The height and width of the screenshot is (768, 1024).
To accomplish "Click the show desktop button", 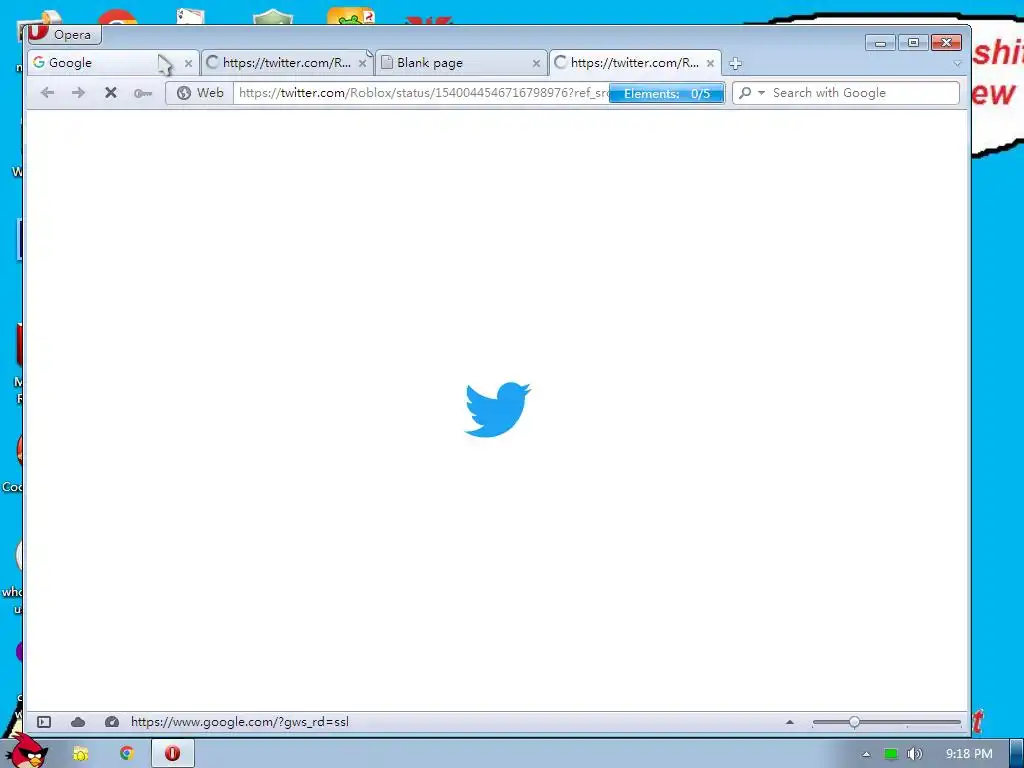I will pos(1017,754).
